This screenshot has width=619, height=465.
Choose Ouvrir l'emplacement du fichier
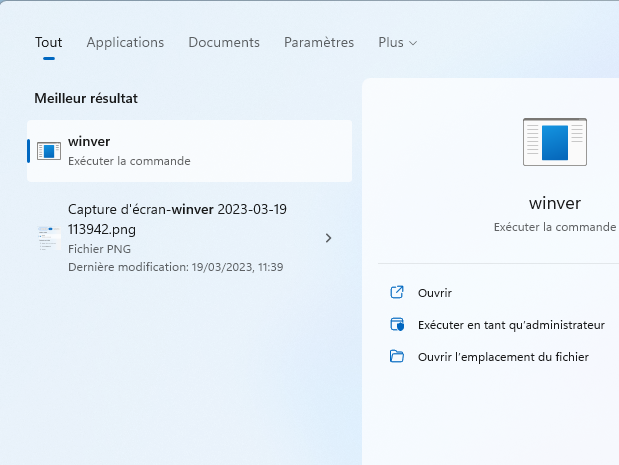point(503,357)
